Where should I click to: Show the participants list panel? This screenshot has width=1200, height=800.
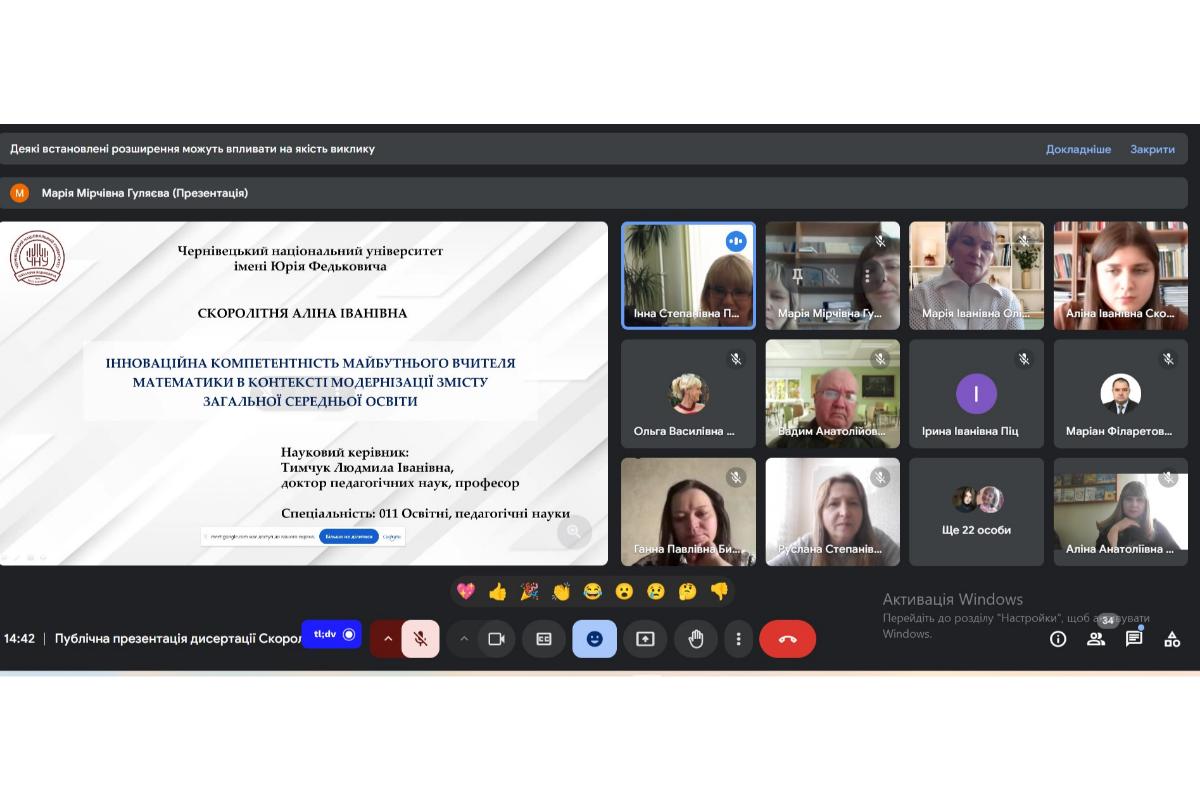click(1096, 639)
